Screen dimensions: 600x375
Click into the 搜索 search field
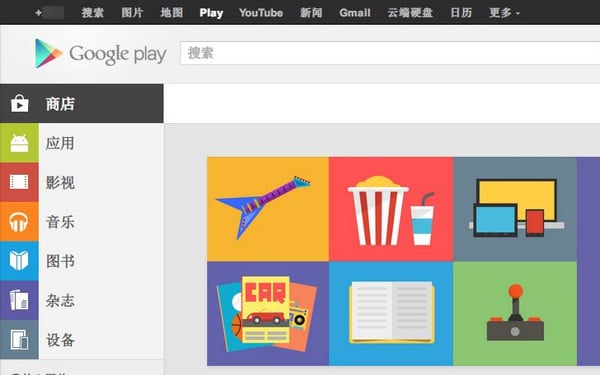click(390, 53)
